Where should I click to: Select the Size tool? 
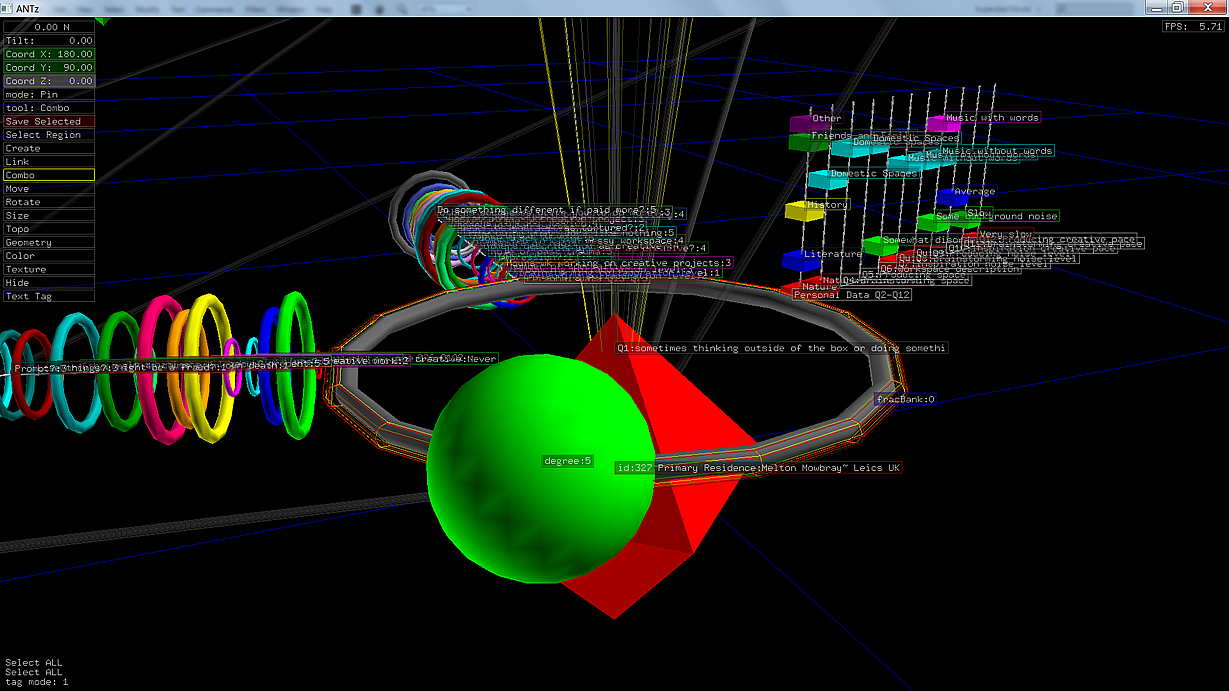pos(49,216)
